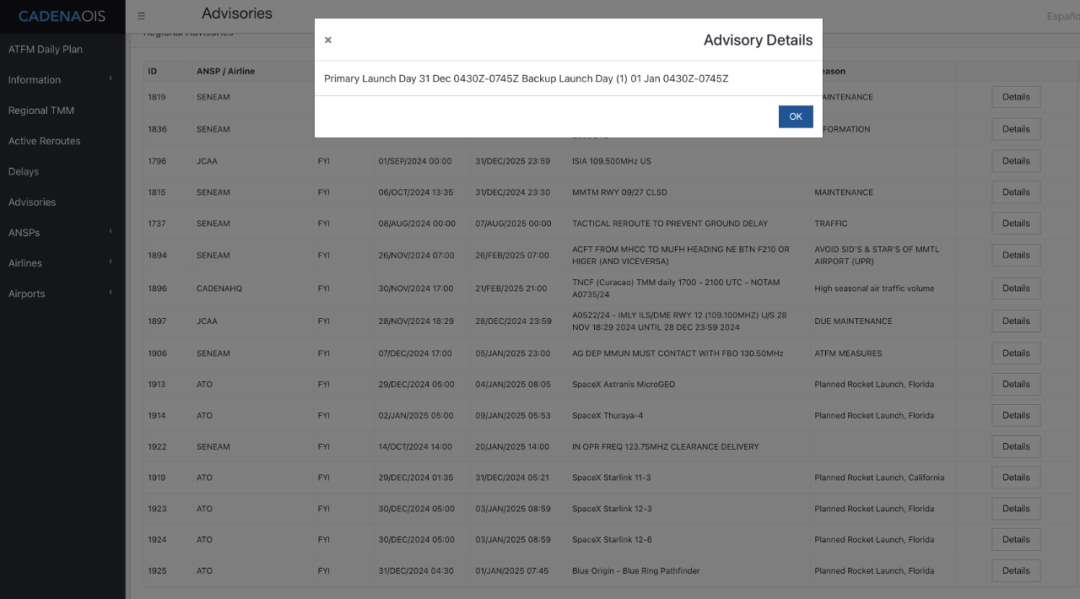Click 'Planned Rocket Launch, California' reason

point(879,477)
